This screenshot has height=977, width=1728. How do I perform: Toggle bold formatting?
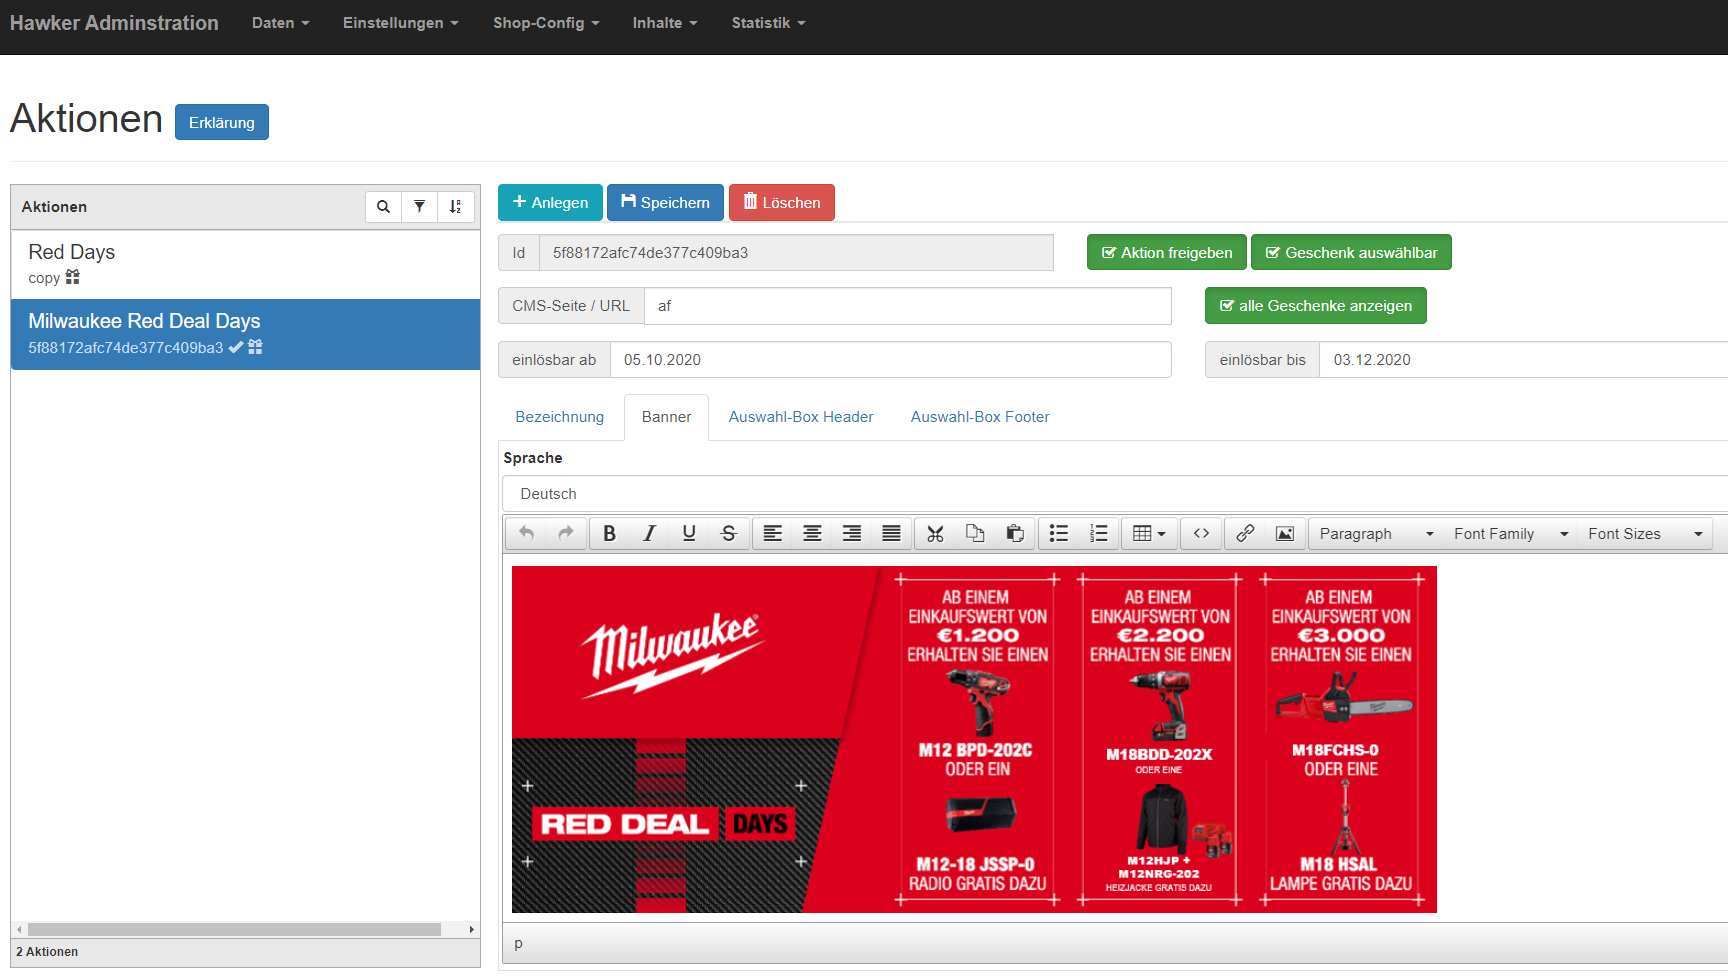point(609,534)
